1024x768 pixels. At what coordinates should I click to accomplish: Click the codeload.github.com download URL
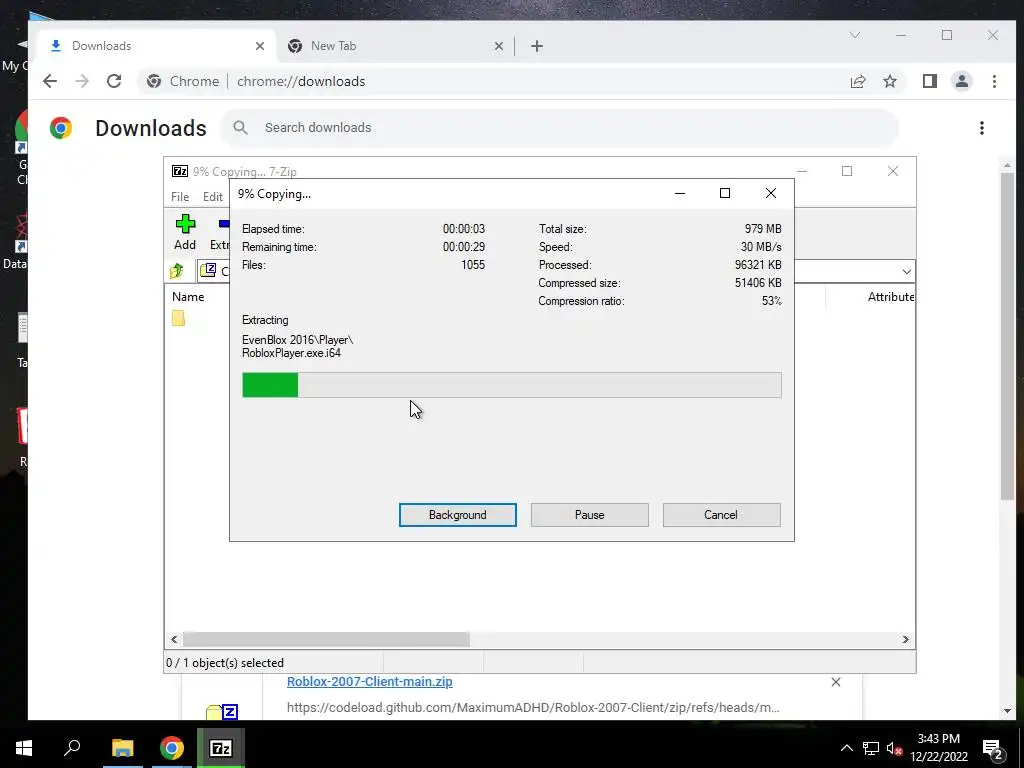click(532, 707)
